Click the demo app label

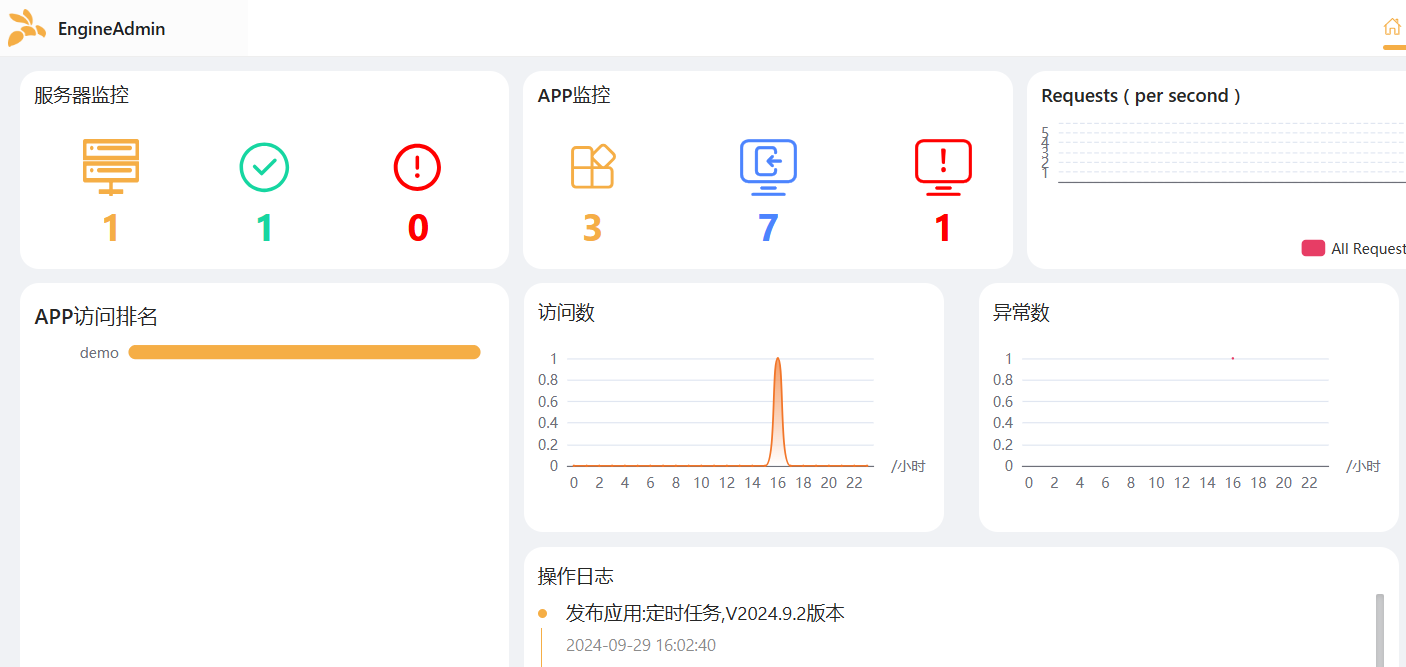click(x=99, y=353)
